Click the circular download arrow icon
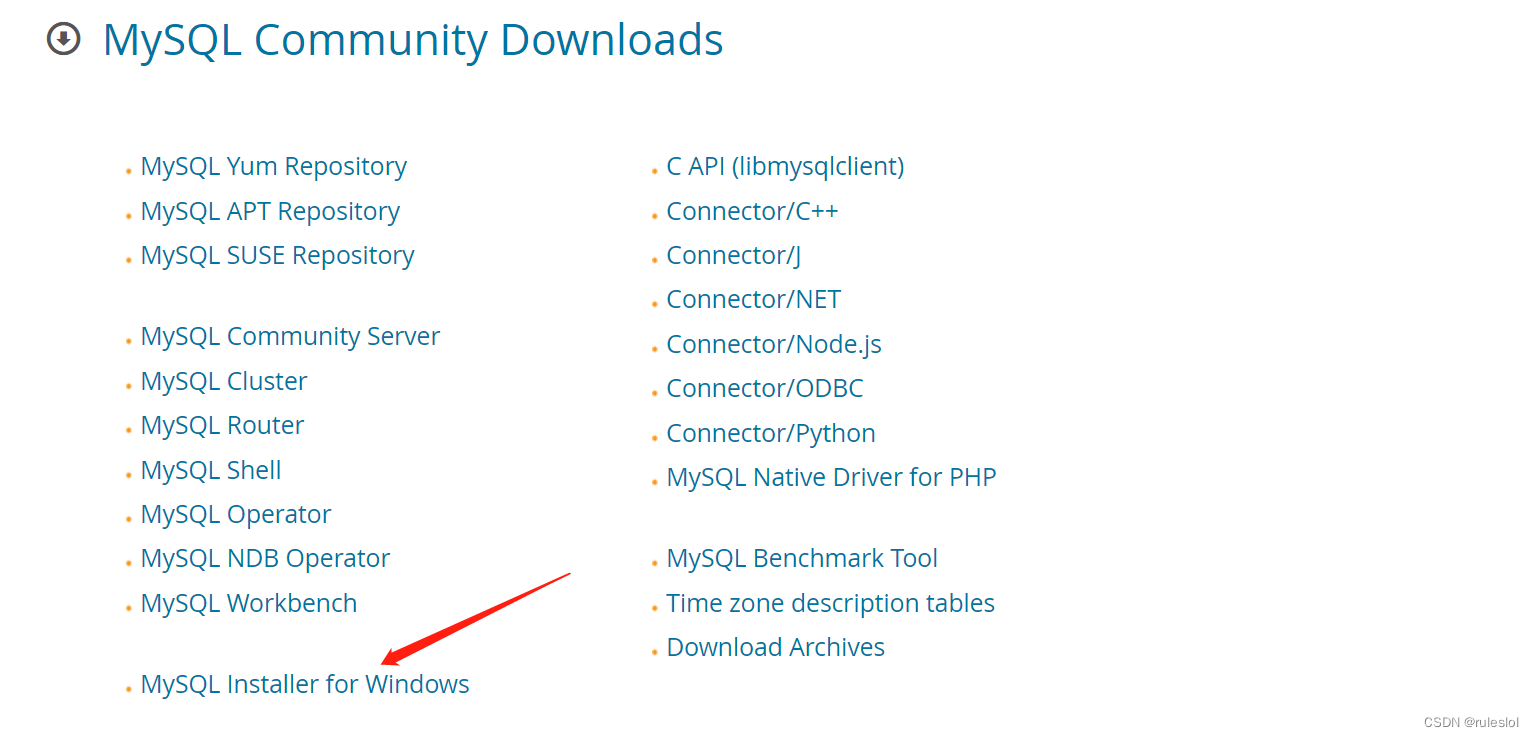Image resolution: width=1534 pixels, height=737 pixels. click(63, 39)
